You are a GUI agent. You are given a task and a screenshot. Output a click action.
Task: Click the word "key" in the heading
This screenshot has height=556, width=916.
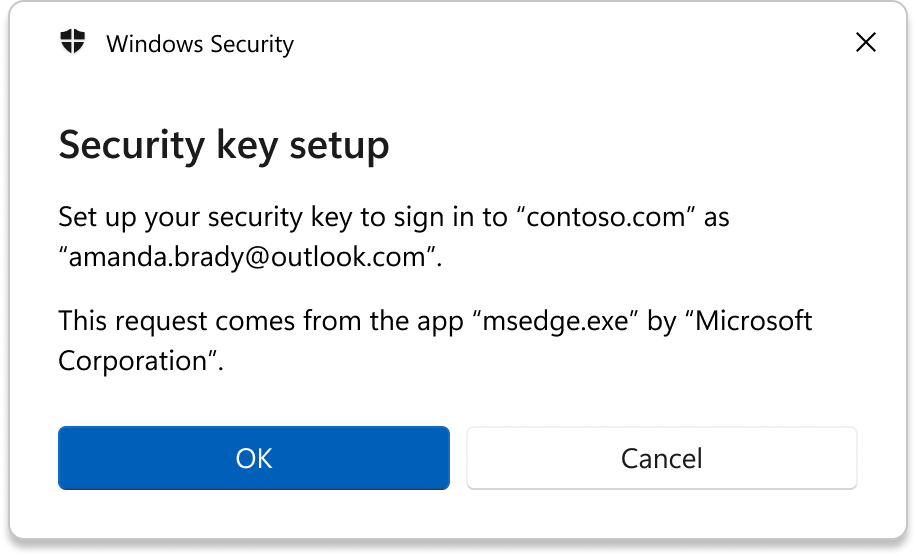[x=247, y=145]
